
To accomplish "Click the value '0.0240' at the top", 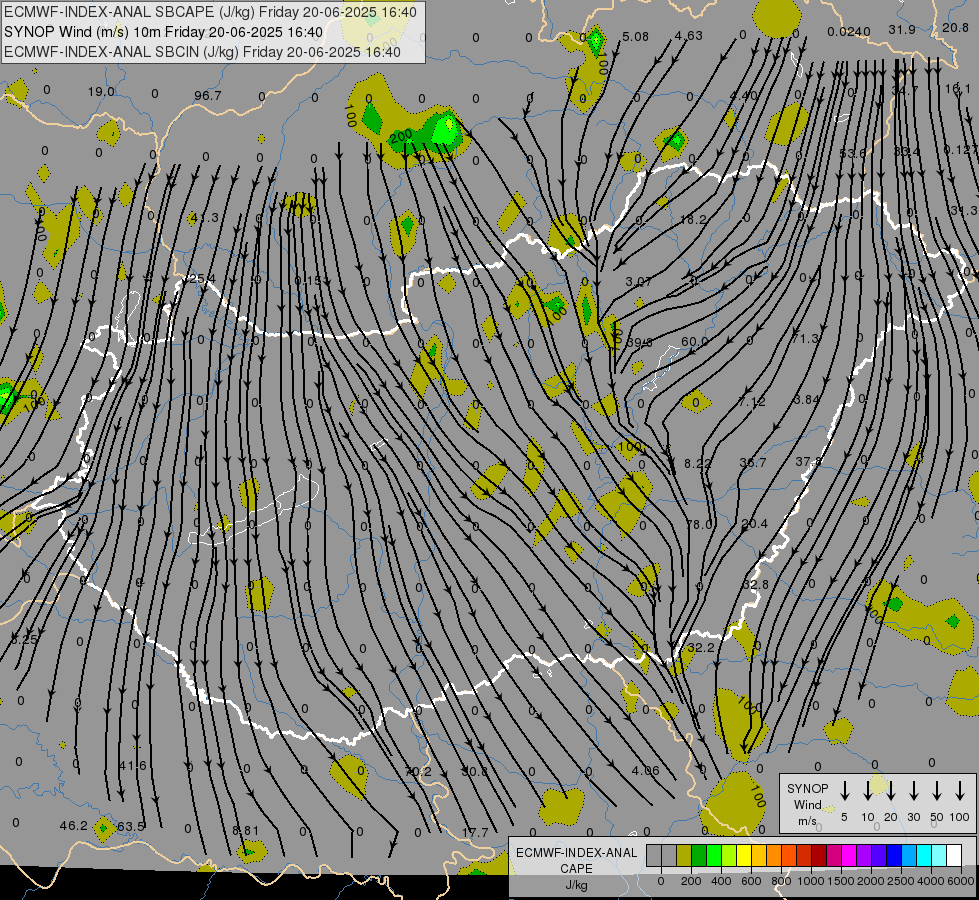I will point(849,32).
